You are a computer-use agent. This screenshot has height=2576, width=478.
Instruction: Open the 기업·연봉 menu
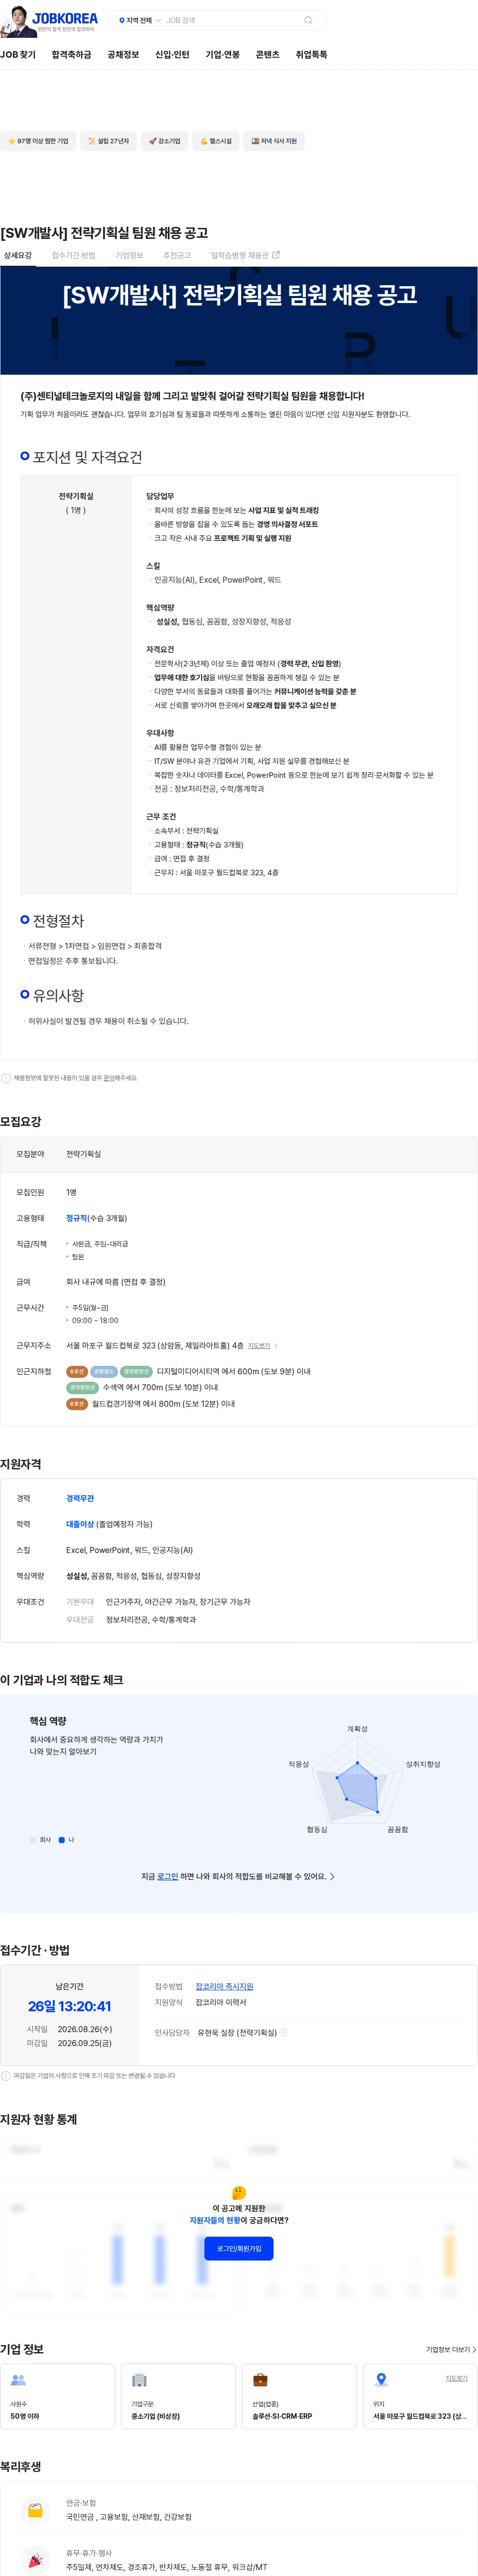222,55
